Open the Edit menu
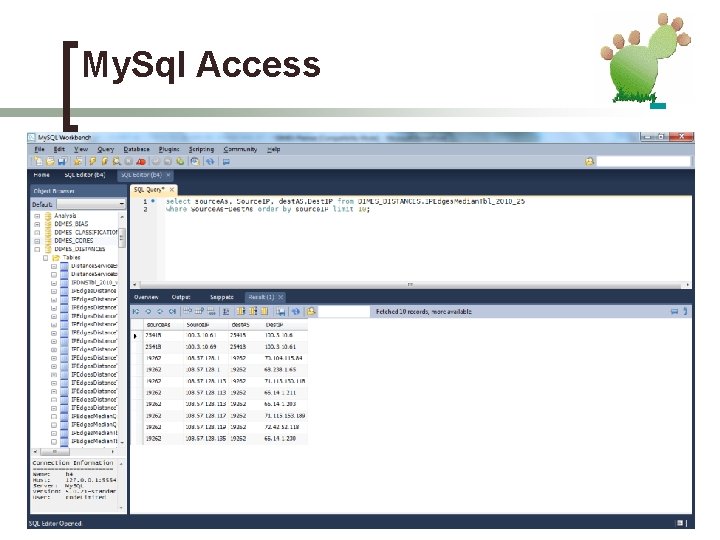This screenshot has height=540, width=720. tap(59, 149)
